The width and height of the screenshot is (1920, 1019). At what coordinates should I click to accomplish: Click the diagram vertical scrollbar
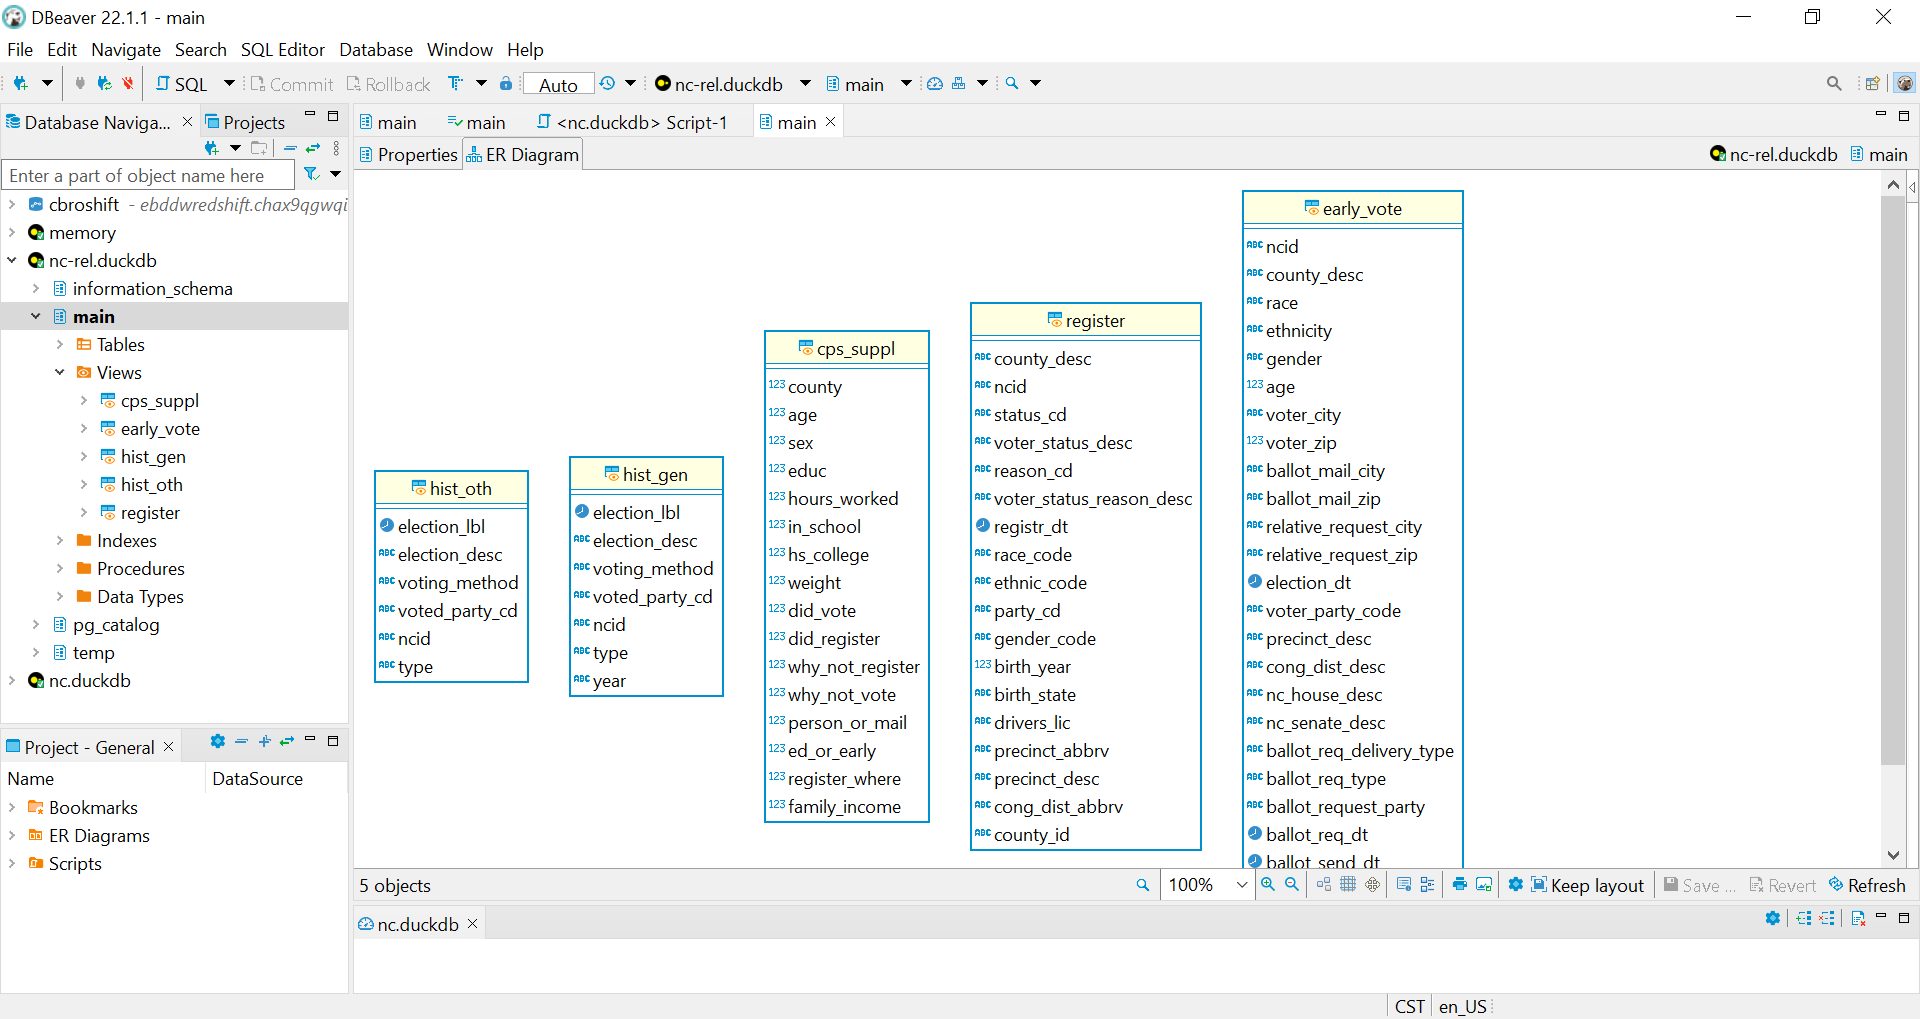coord(1893,480)
